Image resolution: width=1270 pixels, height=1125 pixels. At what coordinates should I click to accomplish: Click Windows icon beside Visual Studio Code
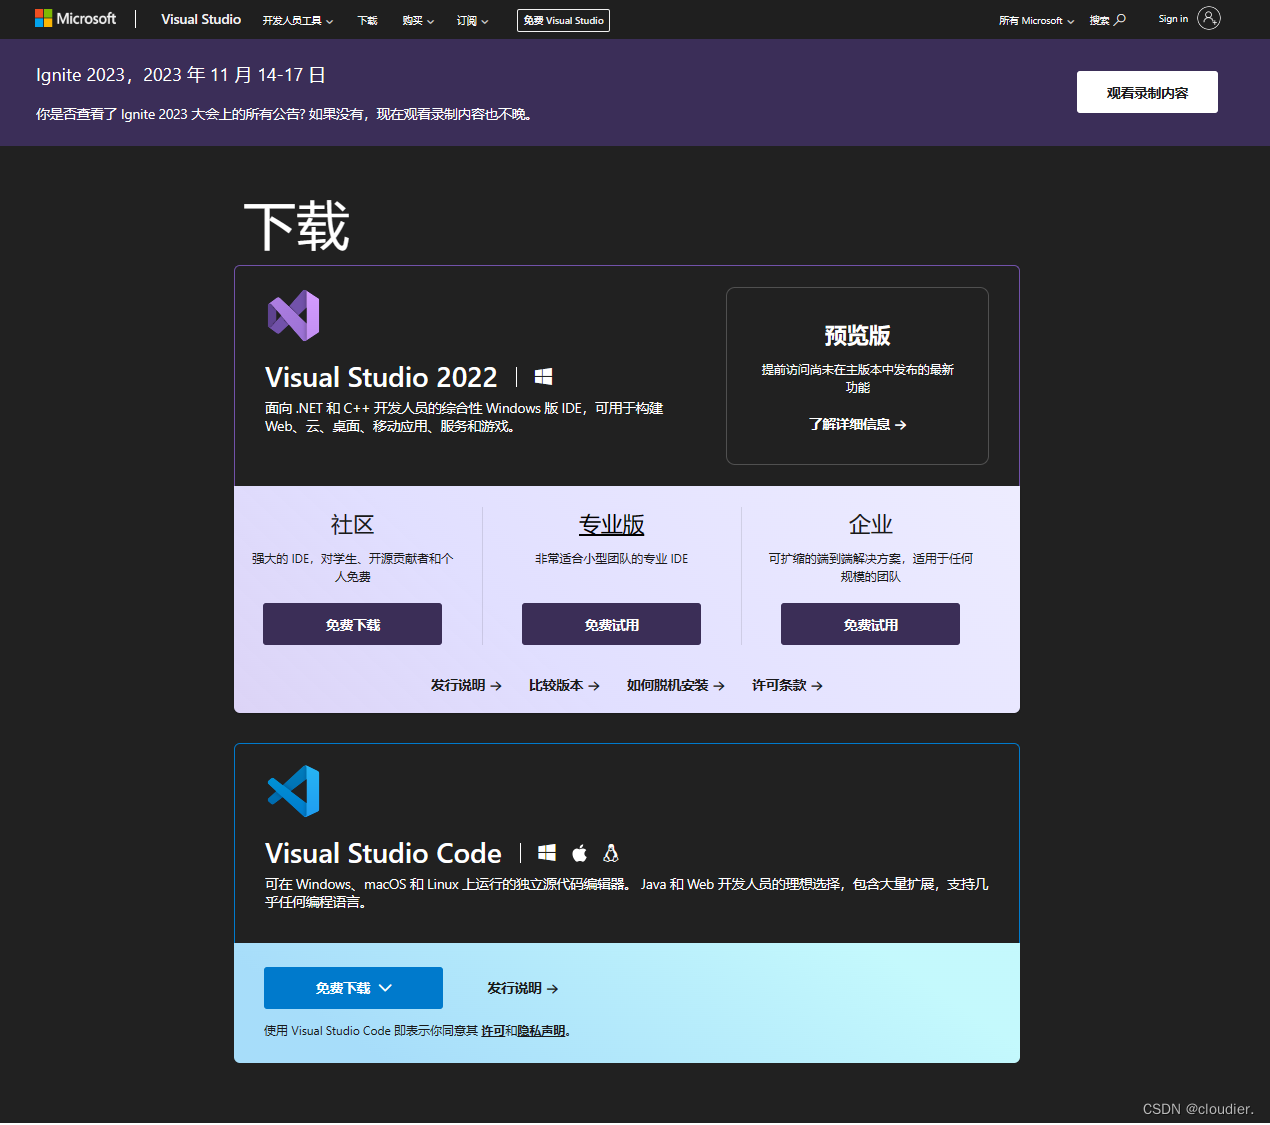[x=546, y=853]
